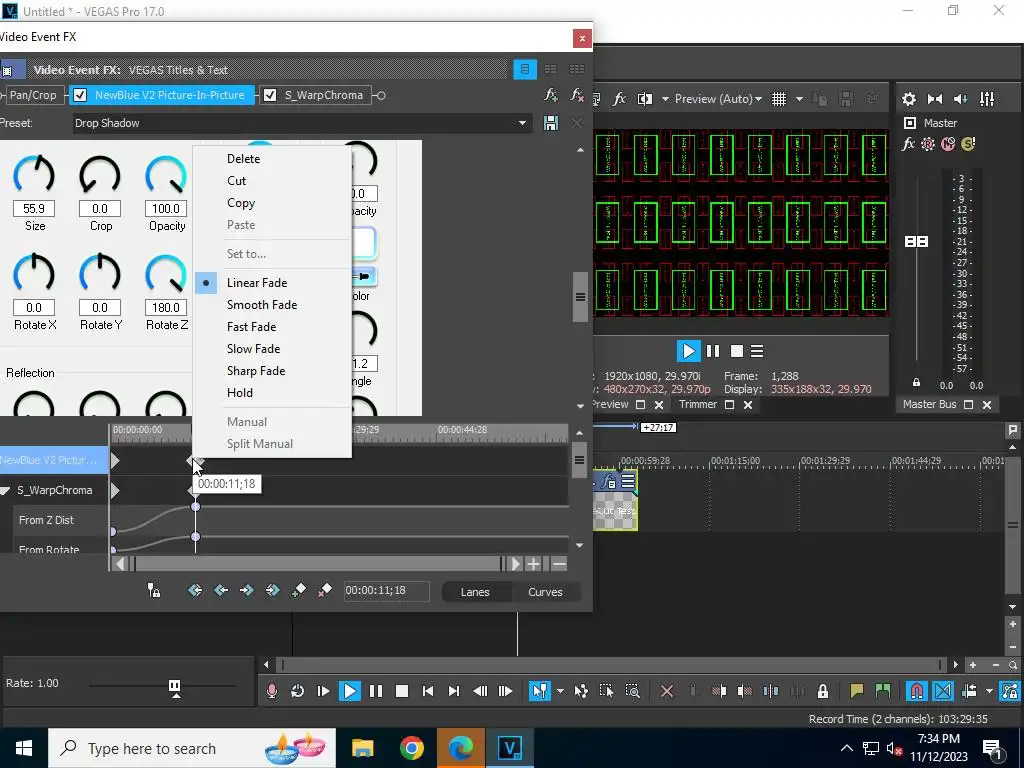
Task: Go to next keyframe arrow
Action: coord(246,591)
